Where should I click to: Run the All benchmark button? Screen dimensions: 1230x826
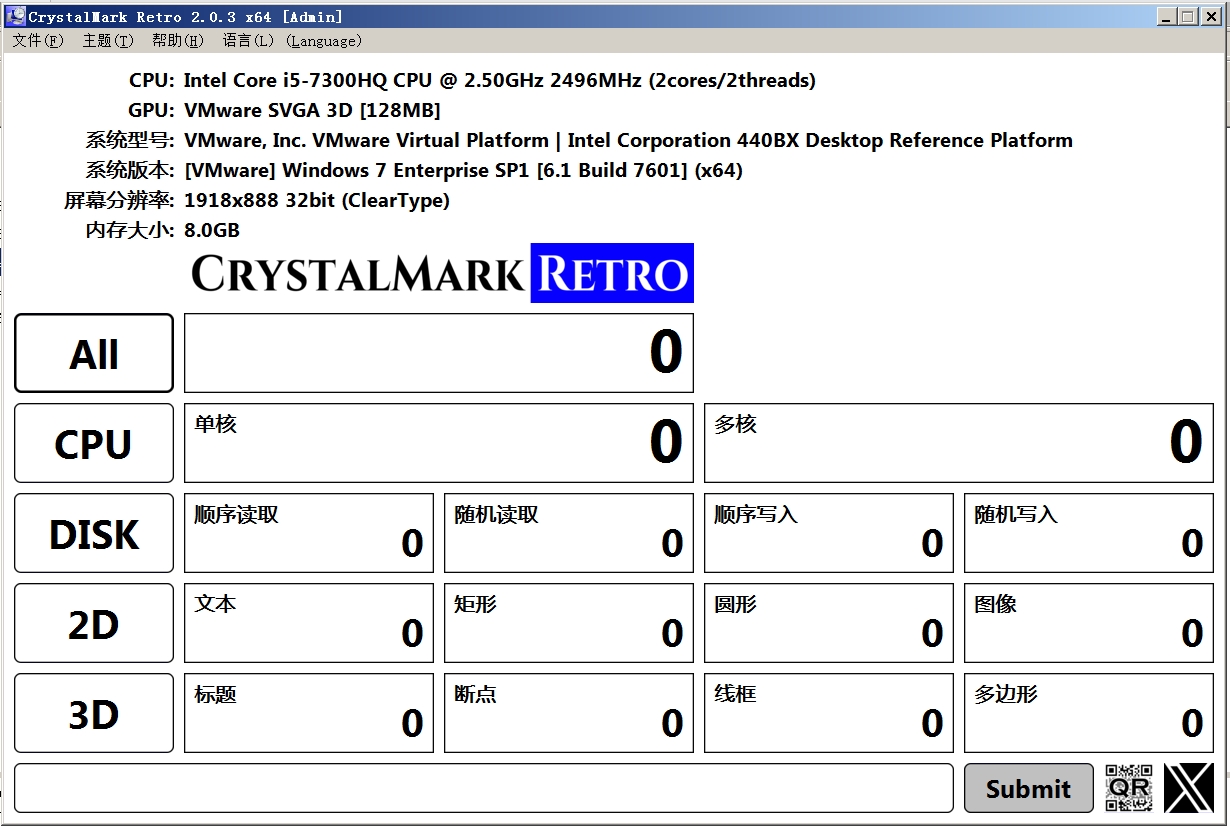click(x=94, y=353)
